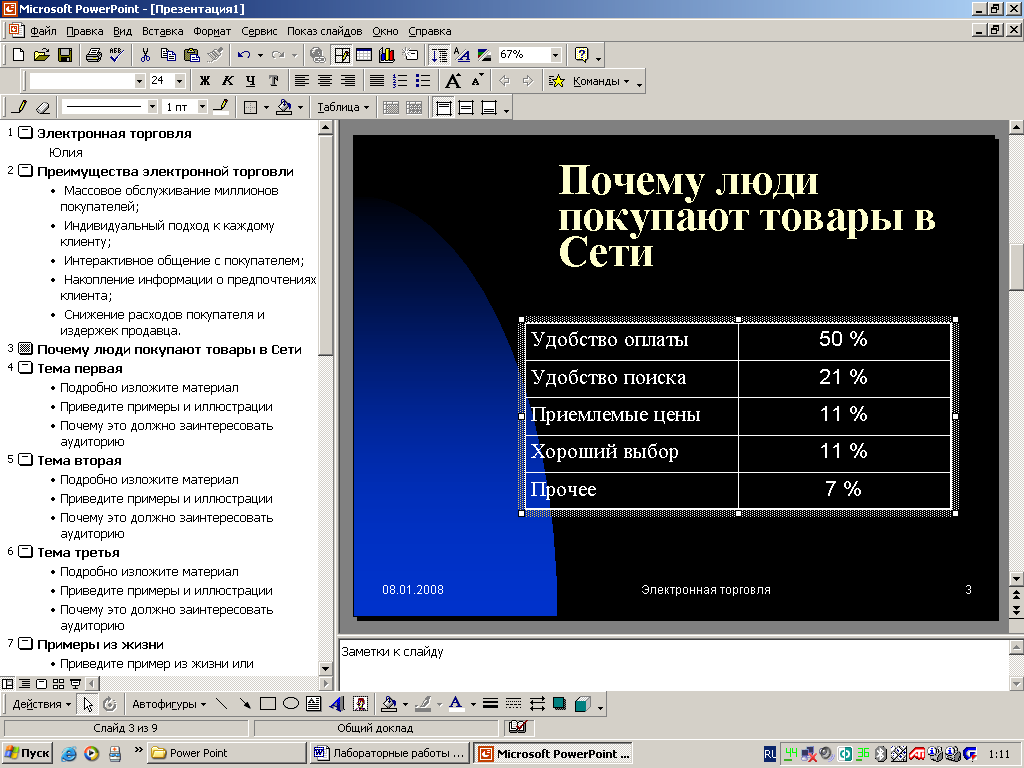Image resolution: width=1024 pixels, height=768 pixels.
Task: Open the Действия dropdown menu
Action: pos(41,704)
